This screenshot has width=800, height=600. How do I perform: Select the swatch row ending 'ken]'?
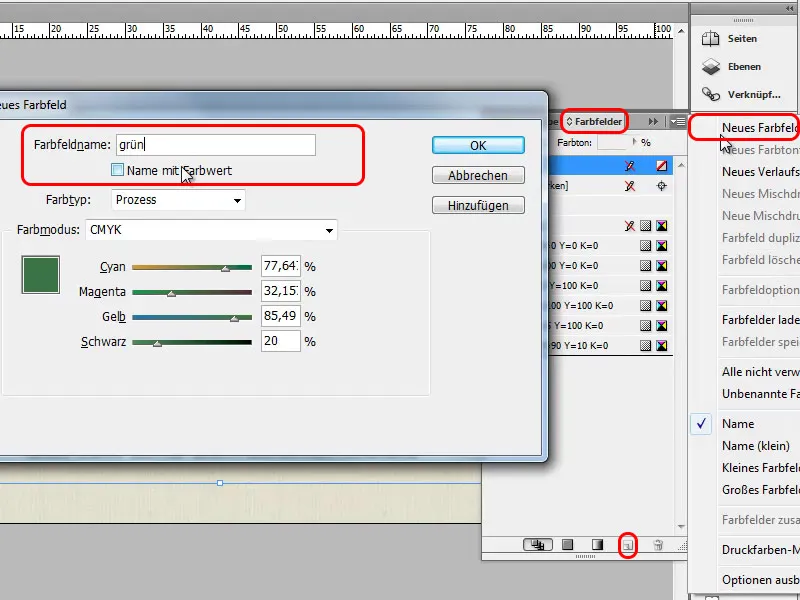610,186
